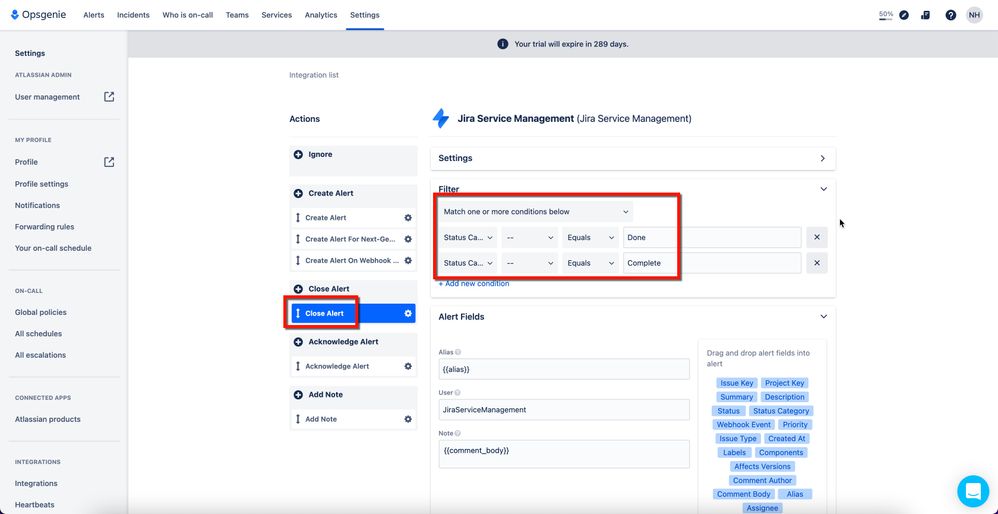Click the trial info icon
Screen dimensions: 998x514
(x=502, y=44)
